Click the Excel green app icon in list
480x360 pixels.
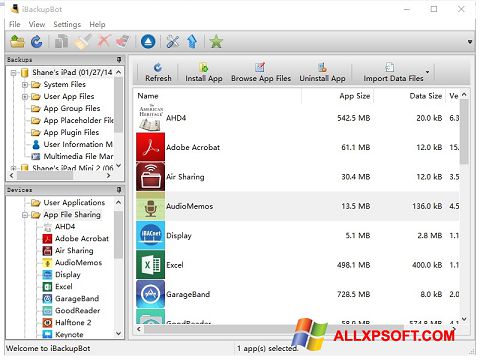(151, 265)
